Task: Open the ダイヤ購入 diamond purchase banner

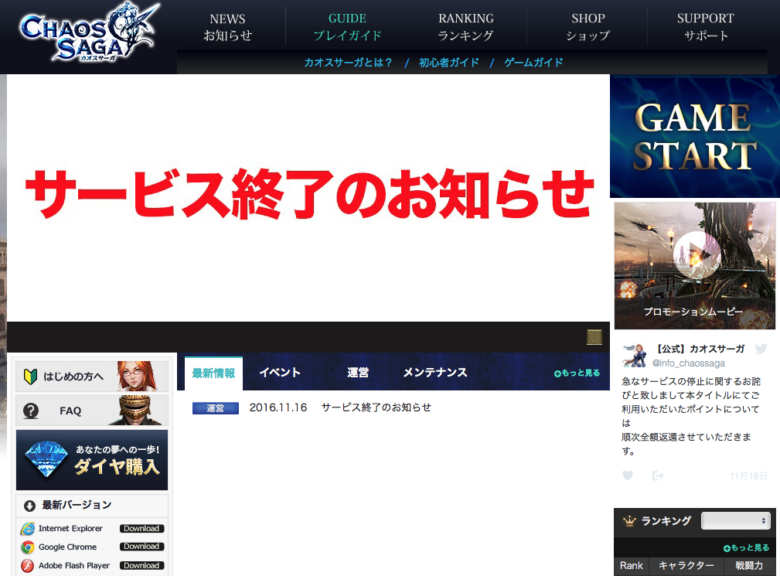Action: 92,460
